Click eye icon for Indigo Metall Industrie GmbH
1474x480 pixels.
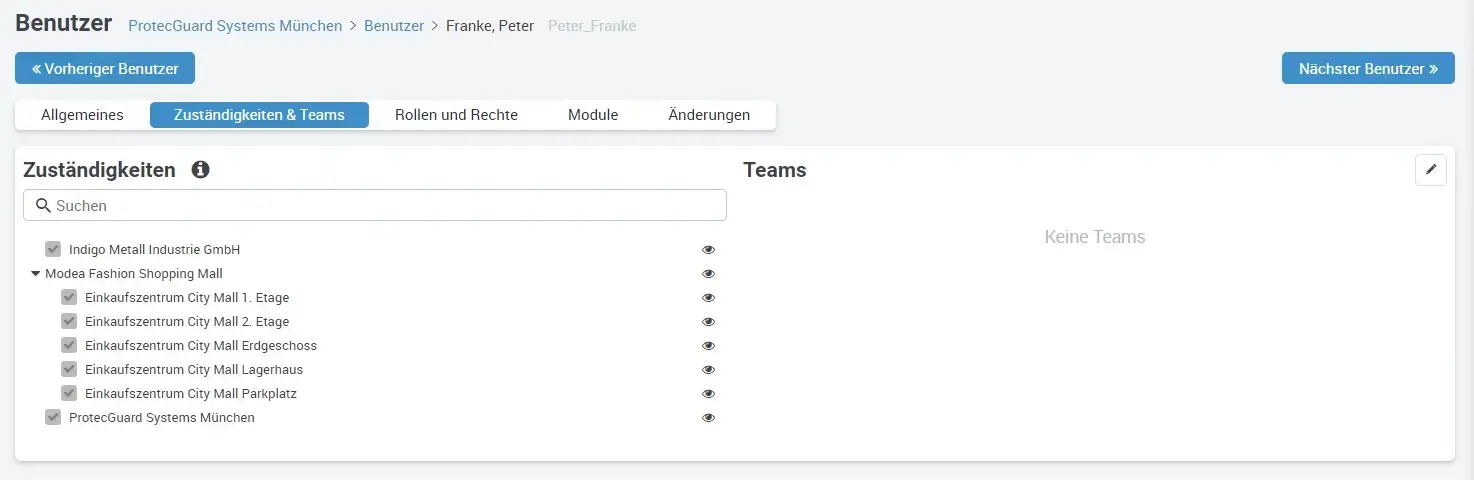coord(709,250)
